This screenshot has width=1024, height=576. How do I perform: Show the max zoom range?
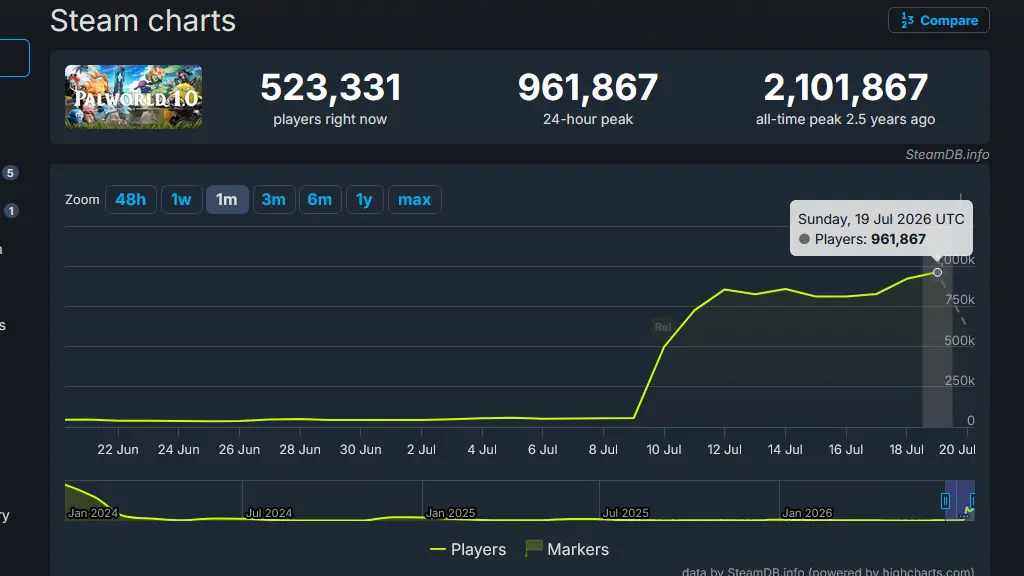pyautogui.click(x=415, y=199)
